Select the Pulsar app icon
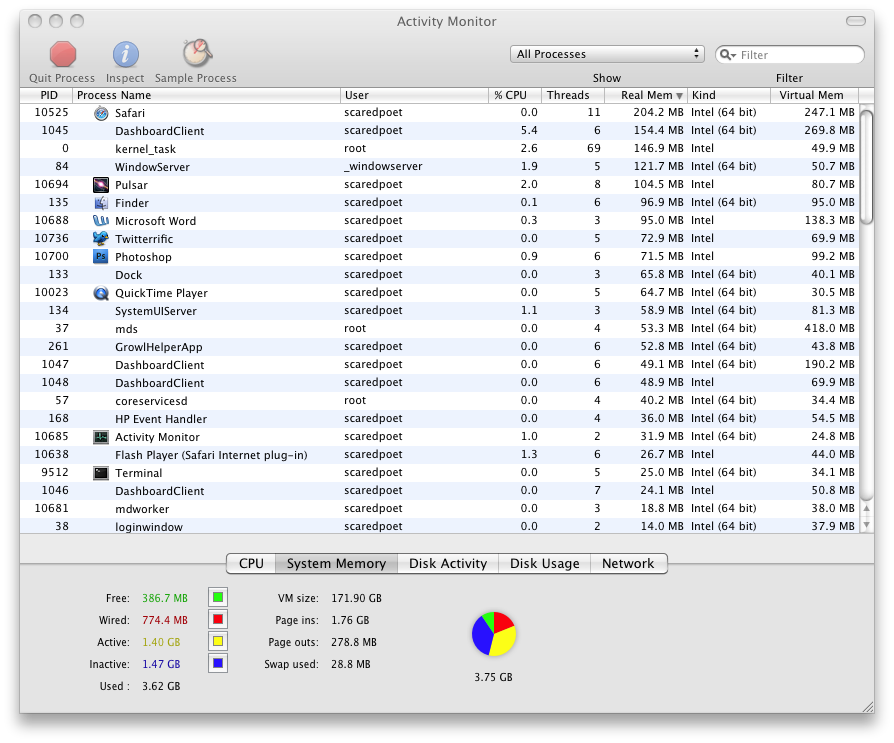This screenshot has width=894, height=743. point(101,185)
